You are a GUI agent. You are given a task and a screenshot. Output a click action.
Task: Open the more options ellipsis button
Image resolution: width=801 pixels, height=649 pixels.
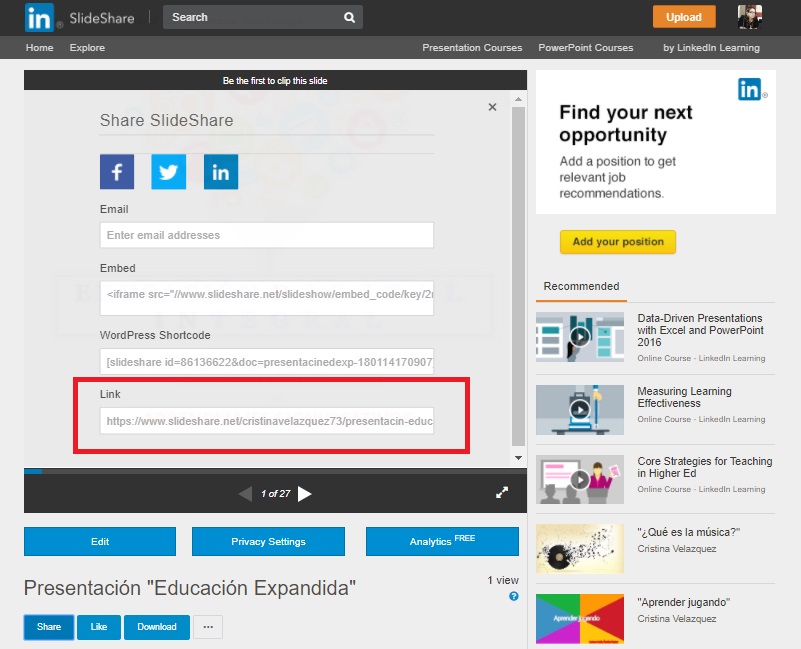(208, 627)
